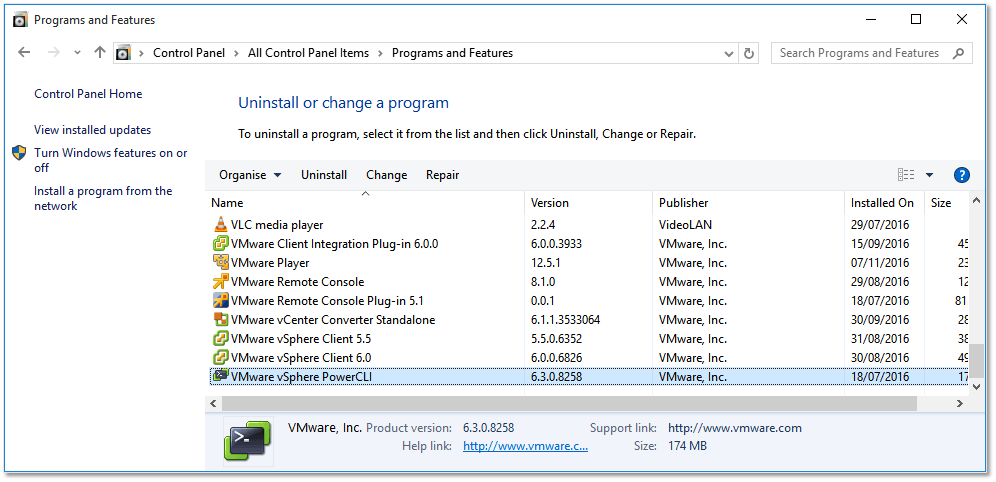Sort by the Publisher column header
The image size is (996, 482).
click(748, 203)
